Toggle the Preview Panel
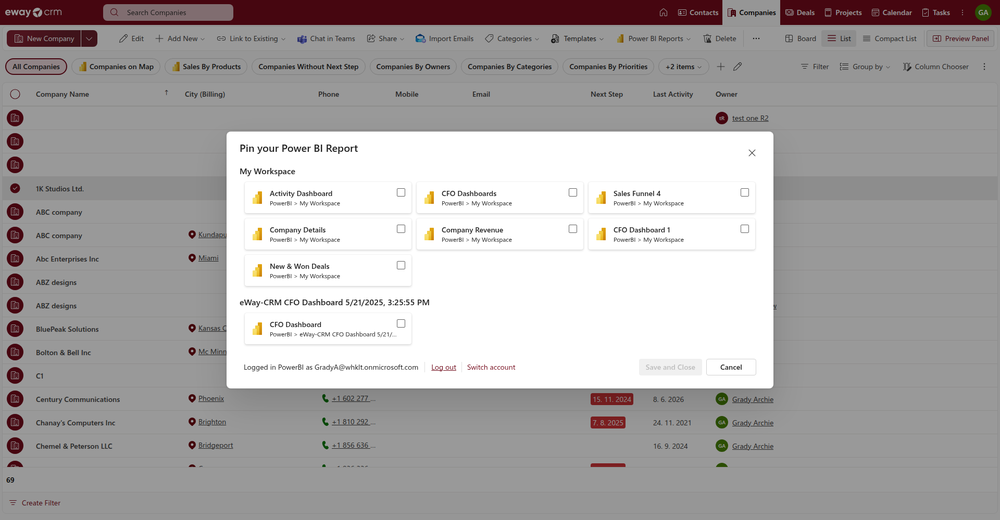This screenshot has height=520, width=1000. pos(960,38)
